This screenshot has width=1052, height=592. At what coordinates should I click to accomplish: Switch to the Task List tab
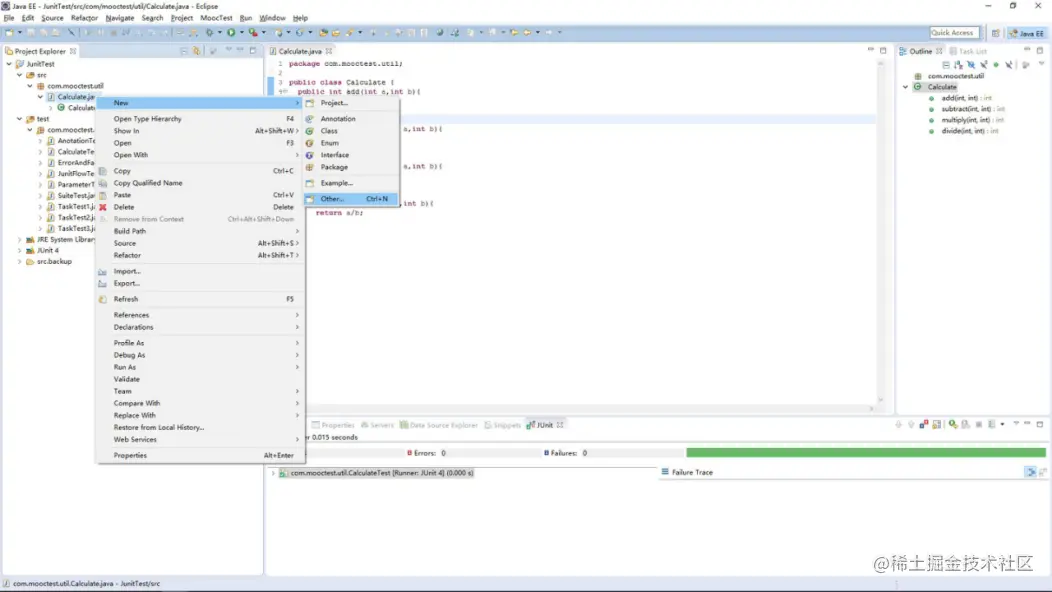(968, 51)
